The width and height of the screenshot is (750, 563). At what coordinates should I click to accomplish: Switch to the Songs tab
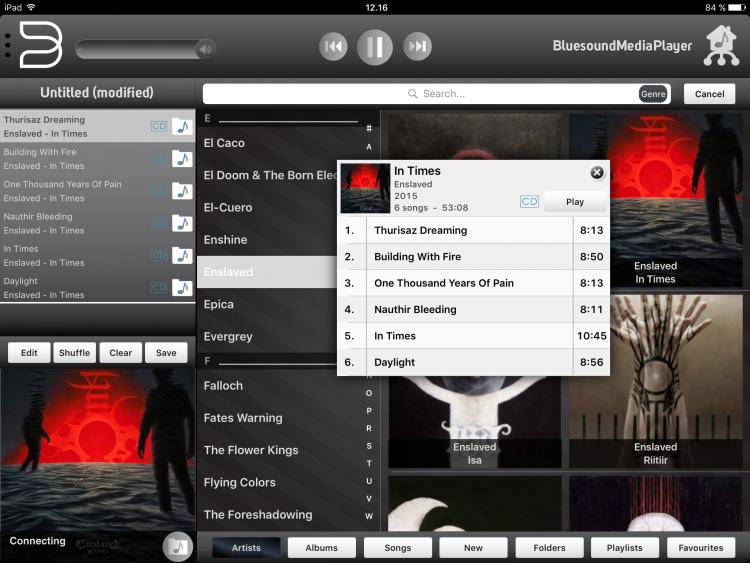coord(397,548)
